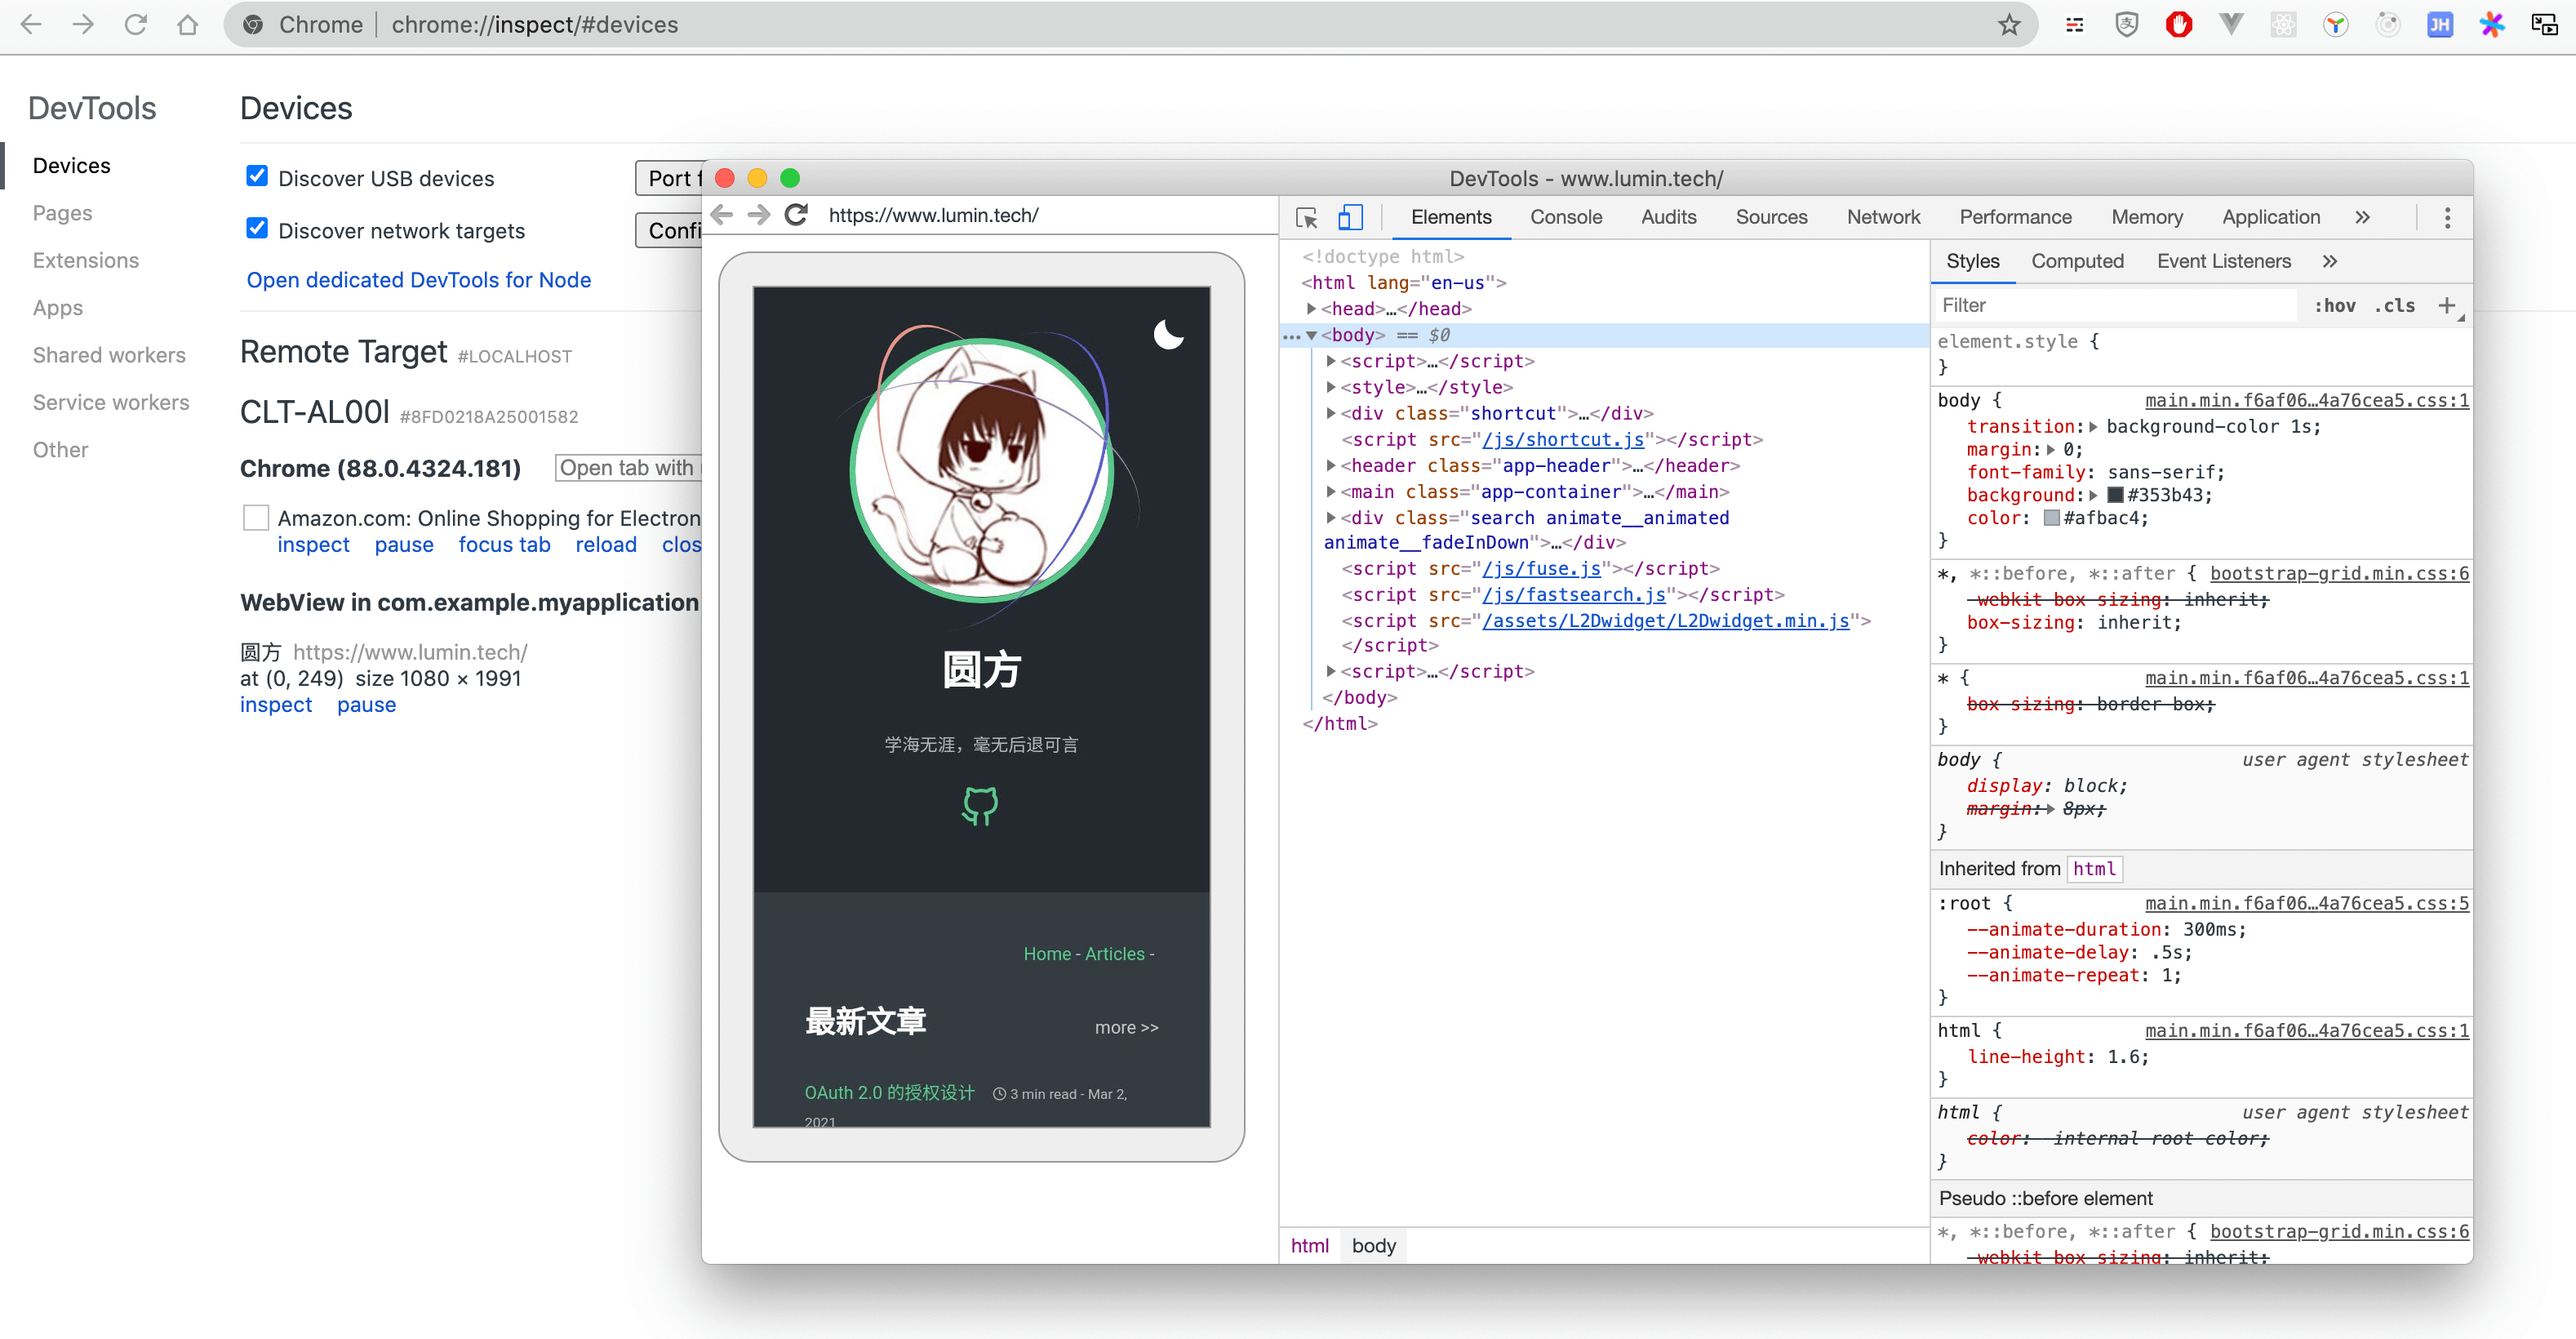The height and width of the screenshot is (1339, 2576).
Task: Click the html chip in Inherited from
Action: (x=2094, y=869)
